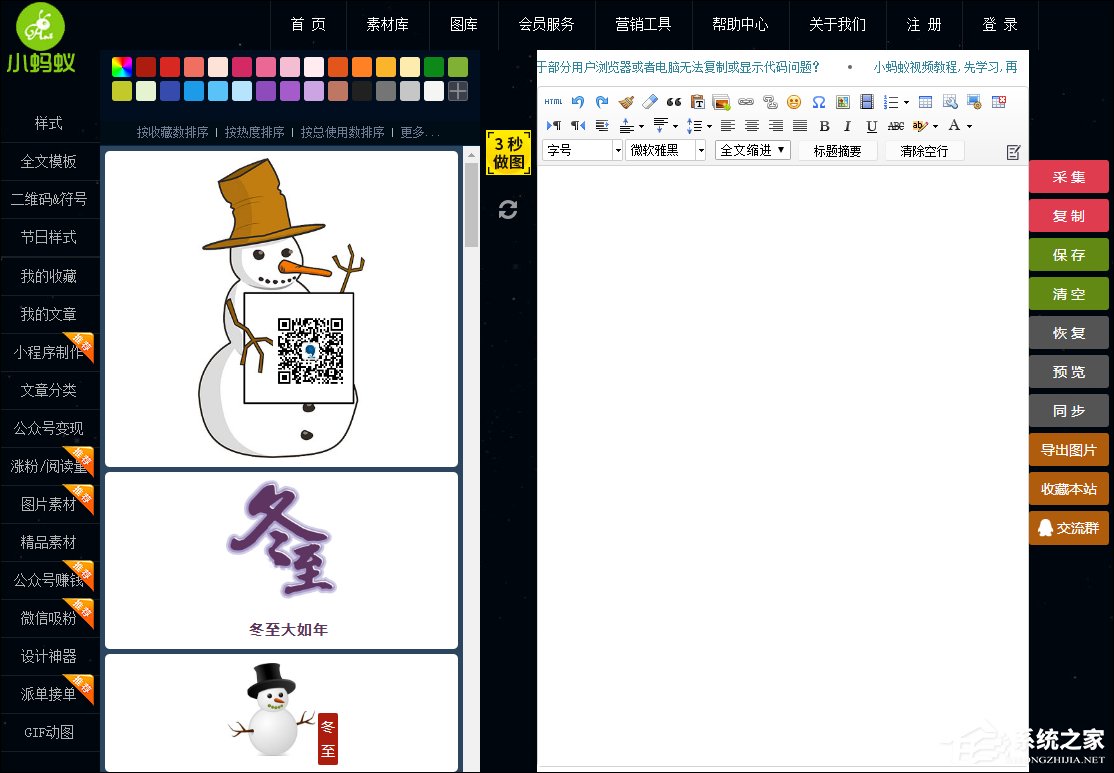Screen dimensions: 1114x773
Task: Apply first-line indent
Action: pyautogui.click(x=602, y=126)
